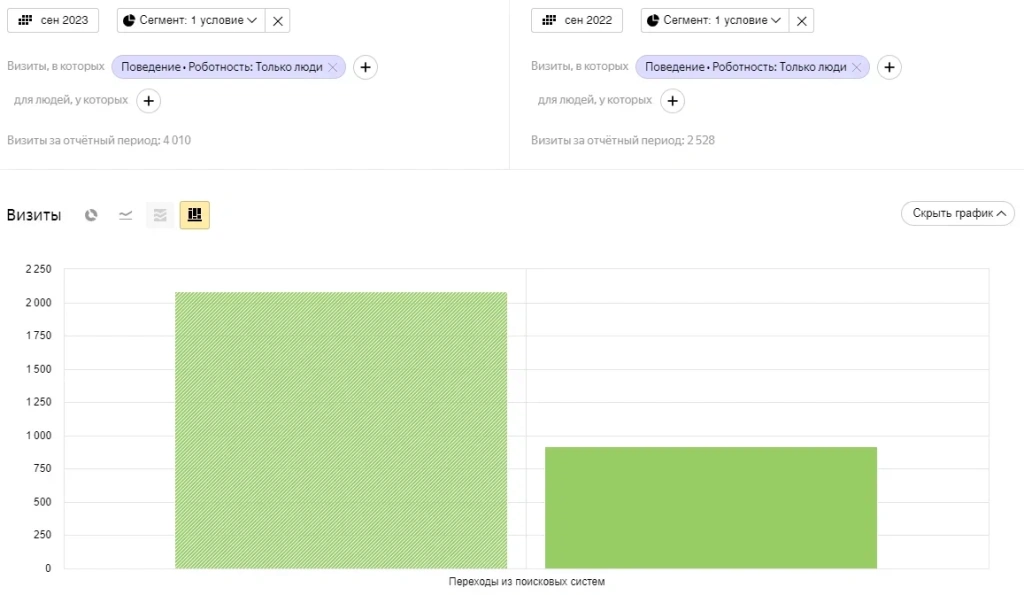
Task: Select the stacked area chart icon
Action: tap(160, 215)
